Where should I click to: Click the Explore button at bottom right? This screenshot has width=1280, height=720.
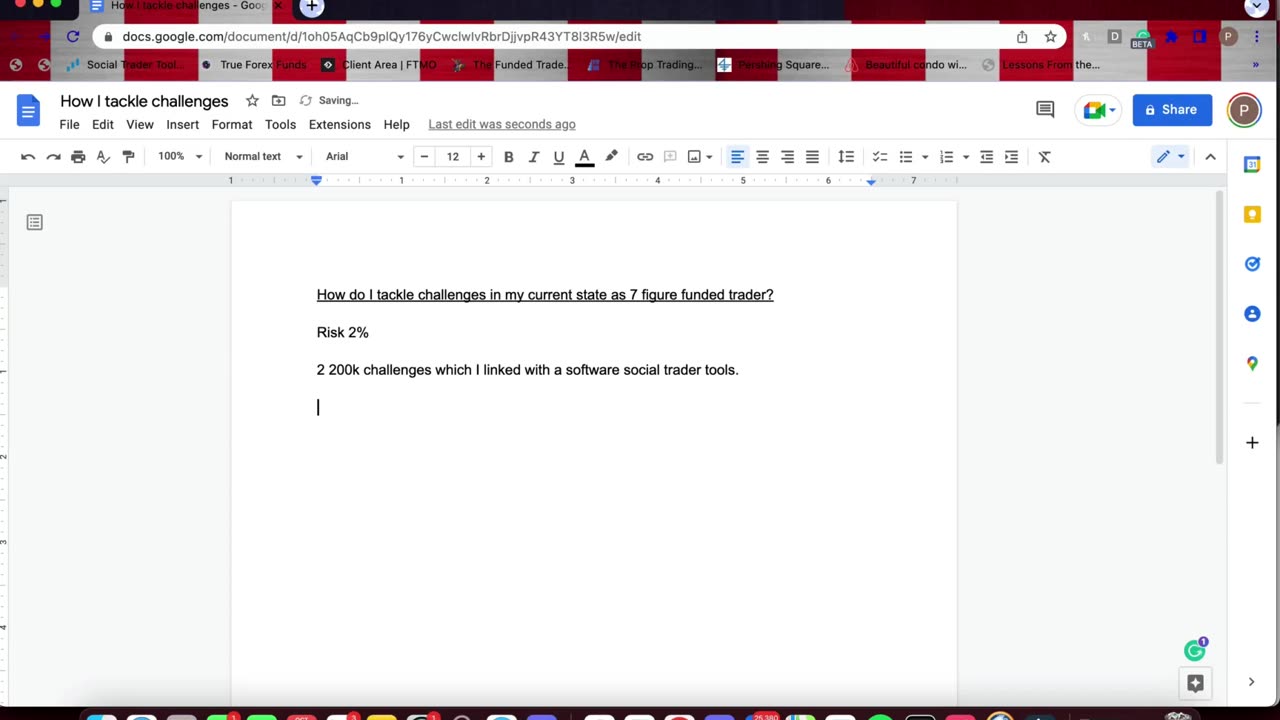tap(1195, 683)
